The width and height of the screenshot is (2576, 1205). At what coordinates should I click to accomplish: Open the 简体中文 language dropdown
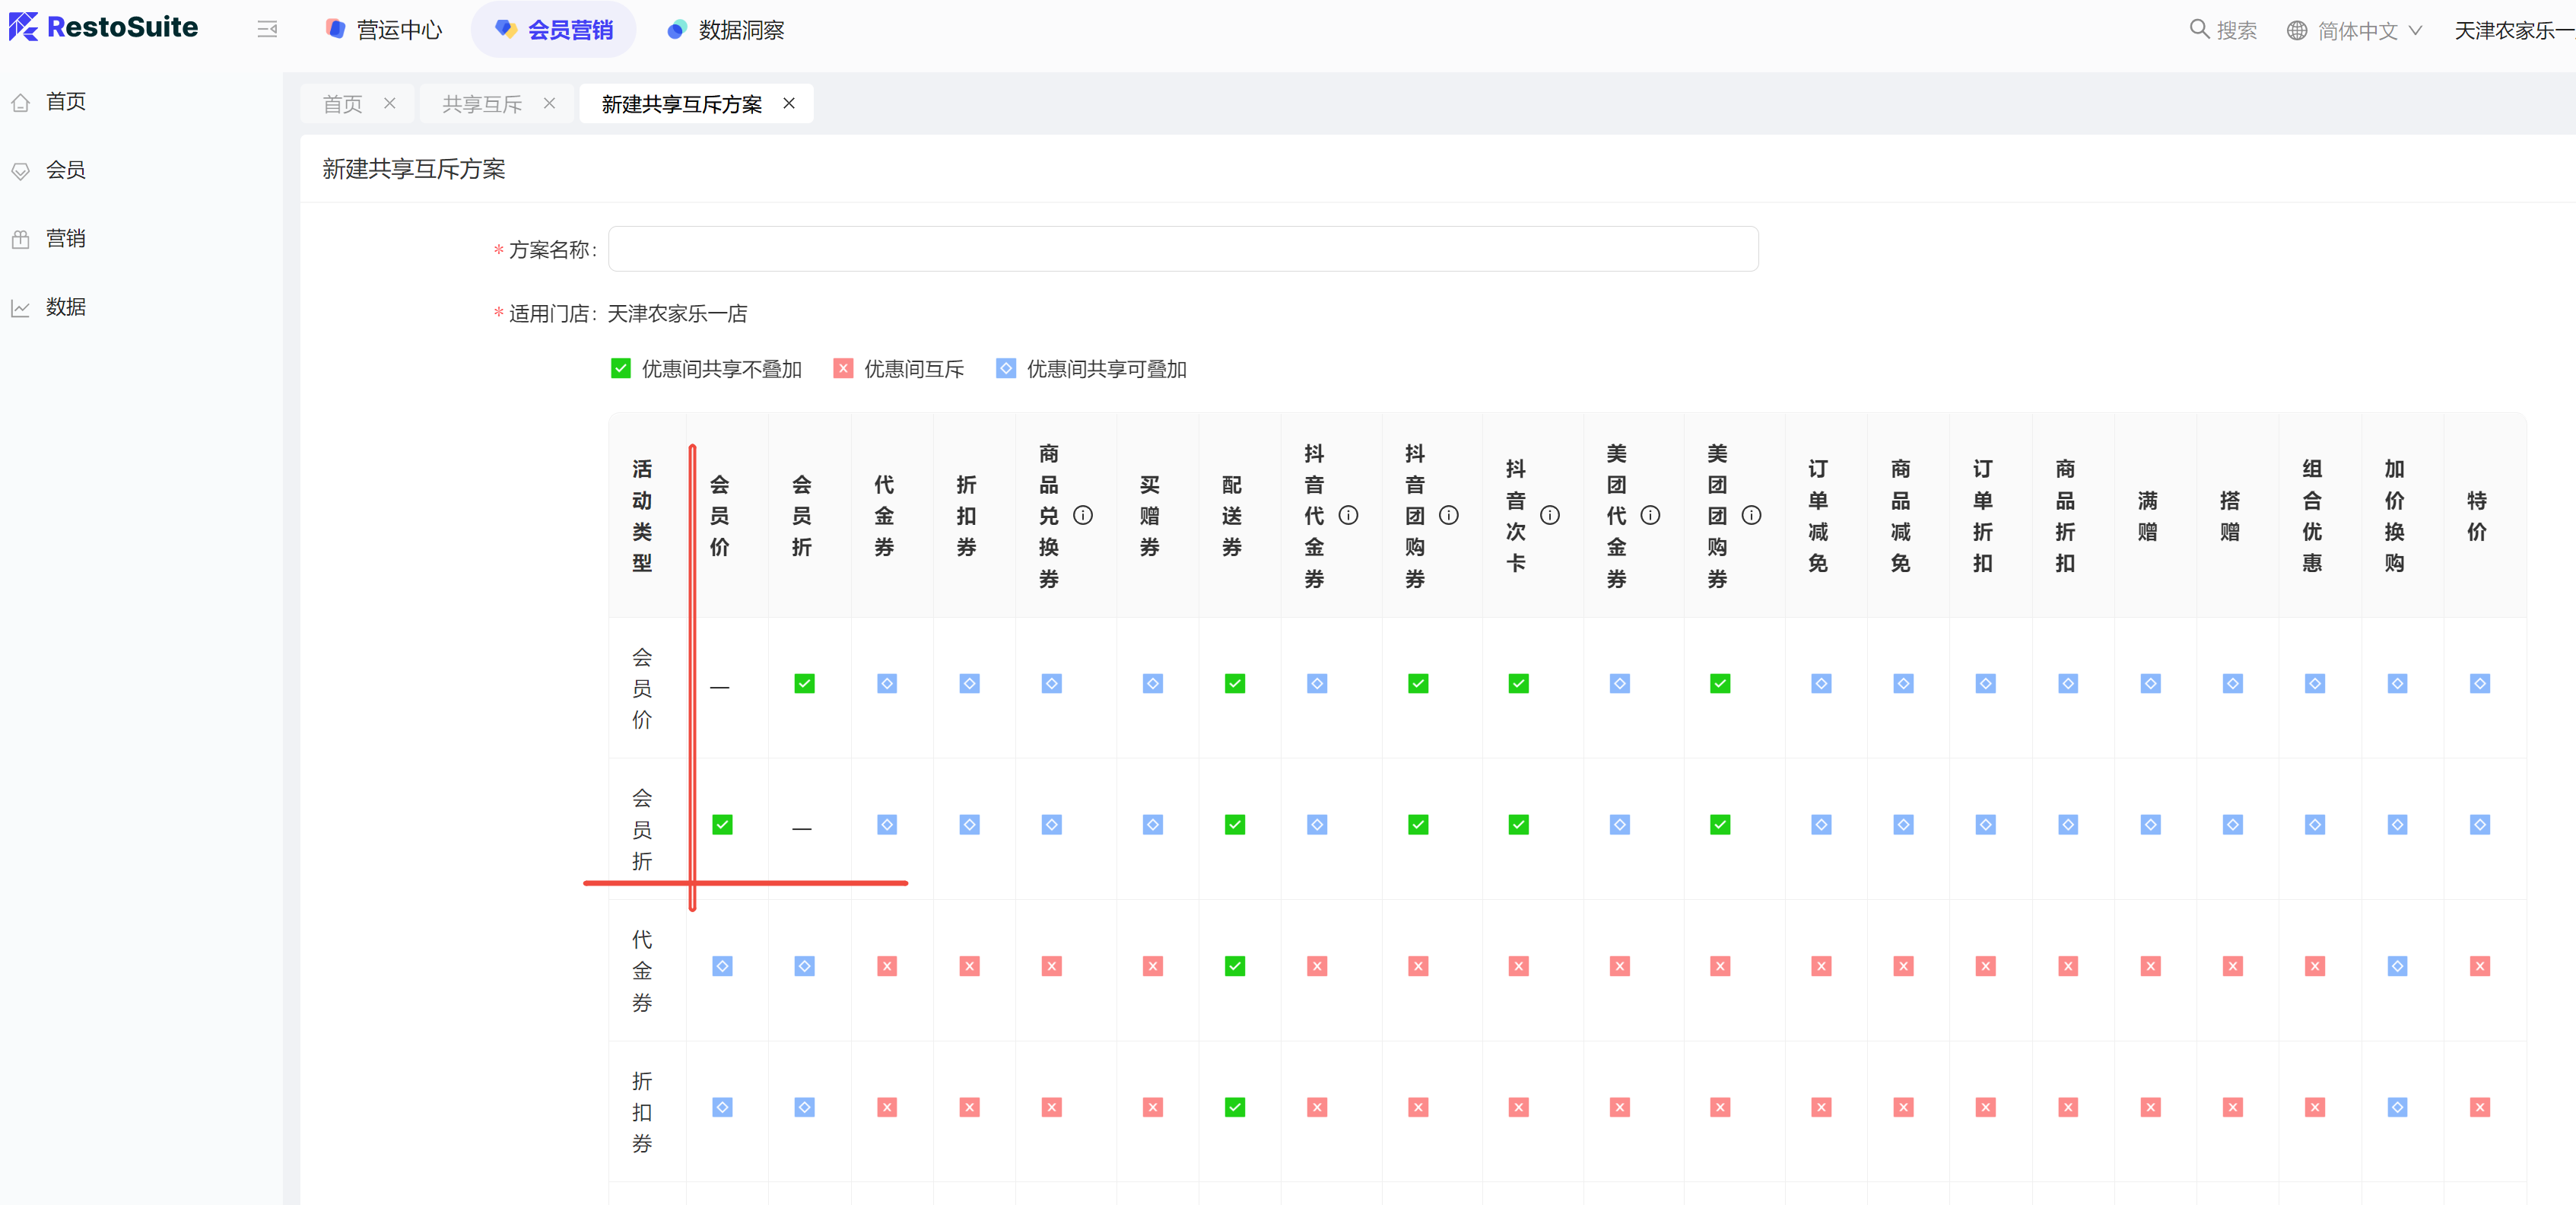[2358, 31]
